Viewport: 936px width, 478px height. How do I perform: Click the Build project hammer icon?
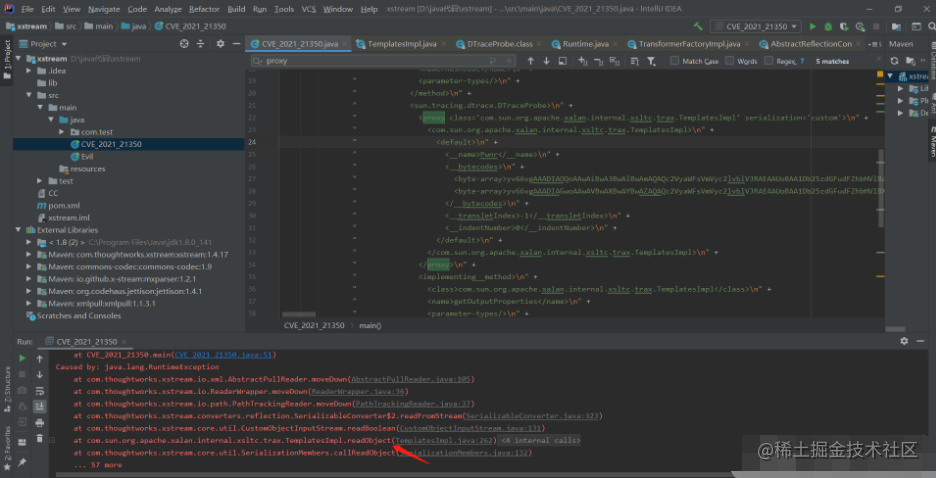698,27
